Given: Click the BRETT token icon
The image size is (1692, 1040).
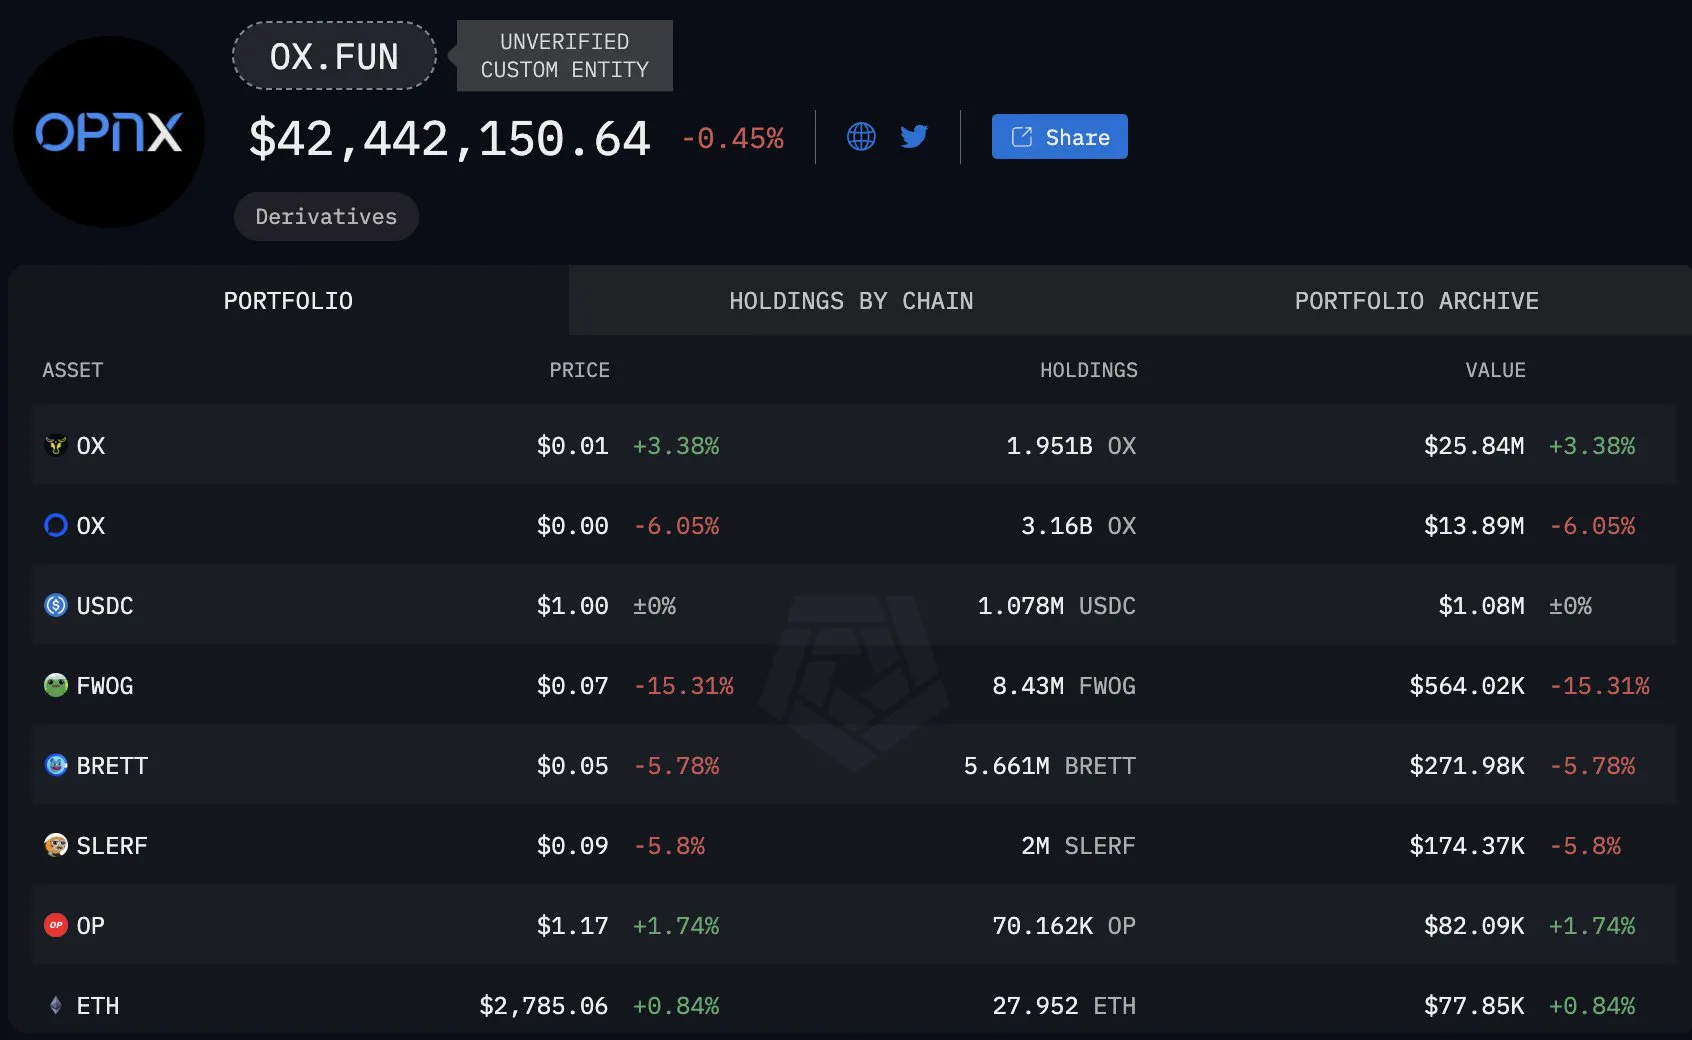Looking at the screenshot, I should (56, 765).
